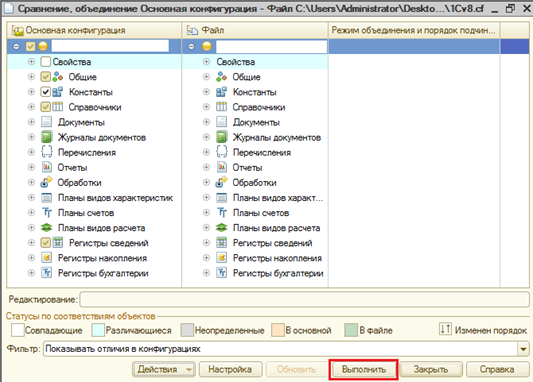The height and width of the screenshot is (382, 533).
Task: Click the Совпадающие status color swatch
Action: pos(18,330)
